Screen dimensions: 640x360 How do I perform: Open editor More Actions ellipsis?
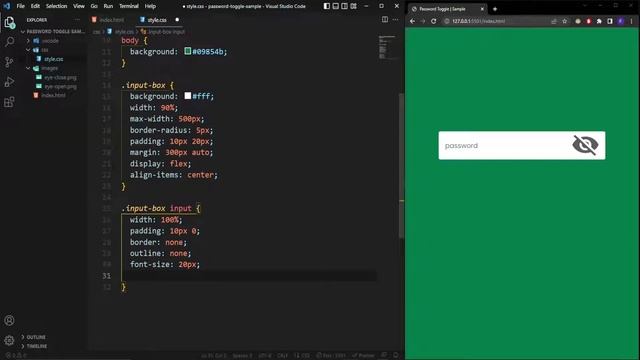coord(396,19)
